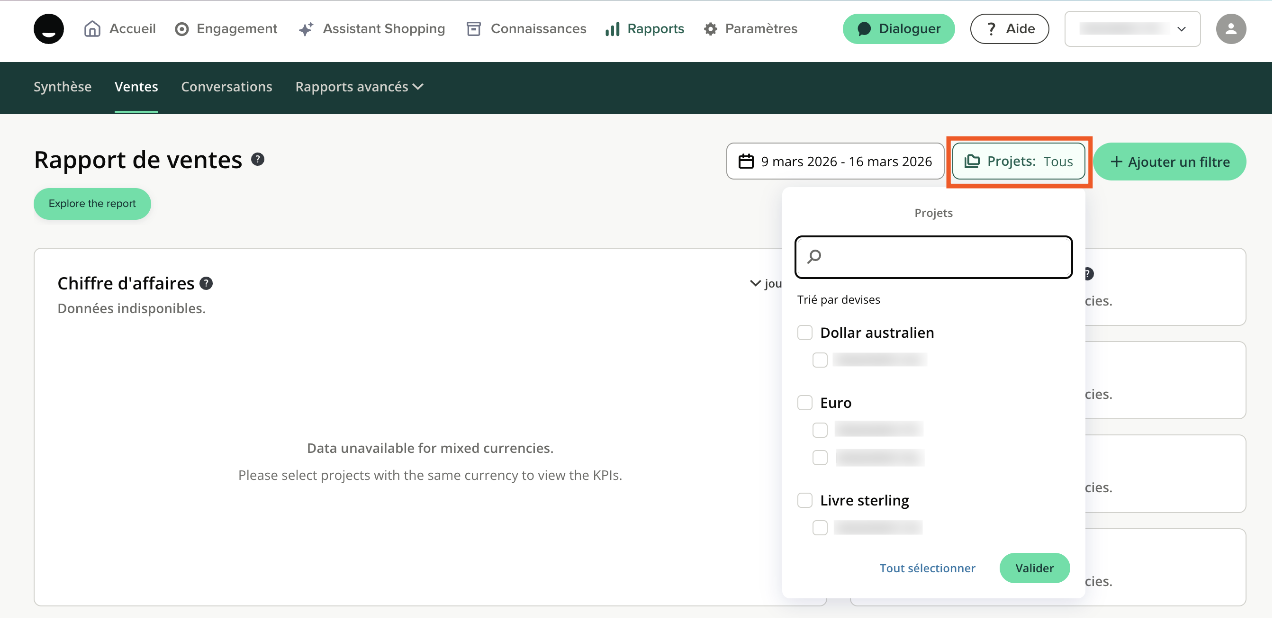Check the Dollar australien checkbox
Screen dimensions: 1272x618
pyautogui.click(x=805, y=333)
